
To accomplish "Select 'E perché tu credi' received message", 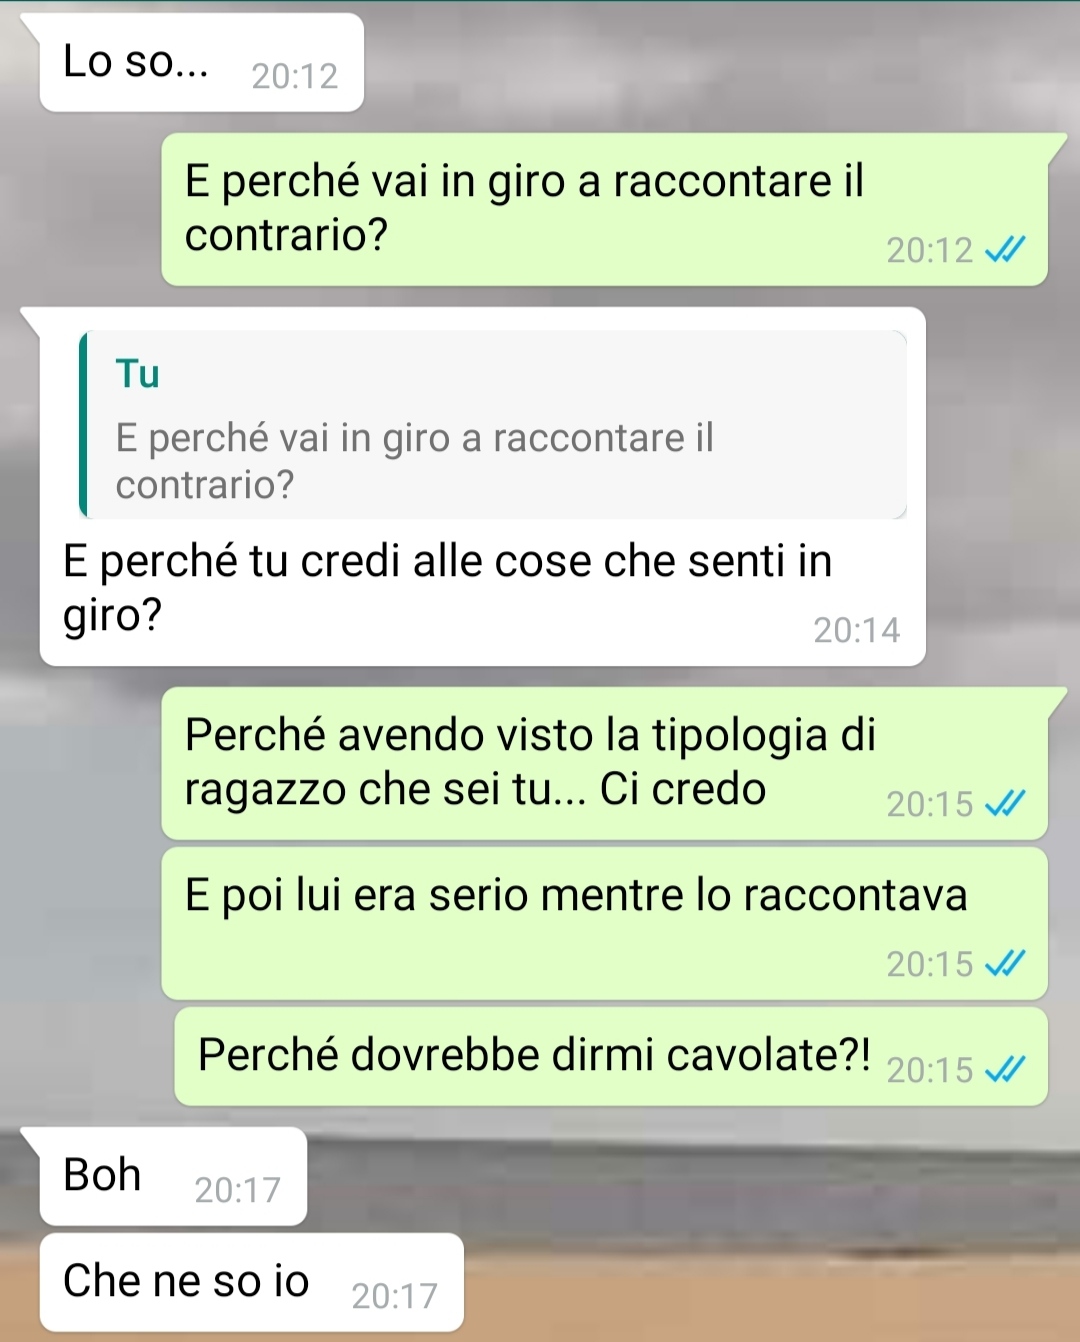I will point(482,487).
